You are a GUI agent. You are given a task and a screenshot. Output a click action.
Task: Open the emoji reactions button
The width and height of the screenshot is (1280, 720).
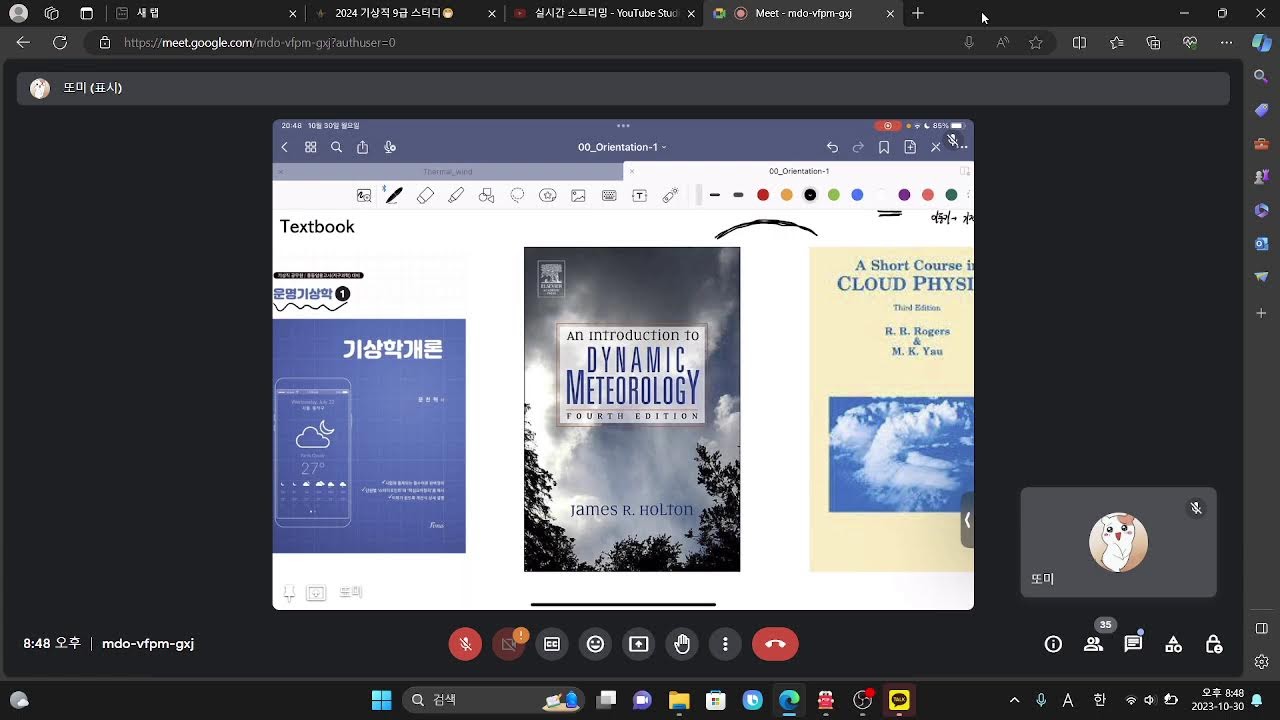pyautogui.click(x=595, y=644)
